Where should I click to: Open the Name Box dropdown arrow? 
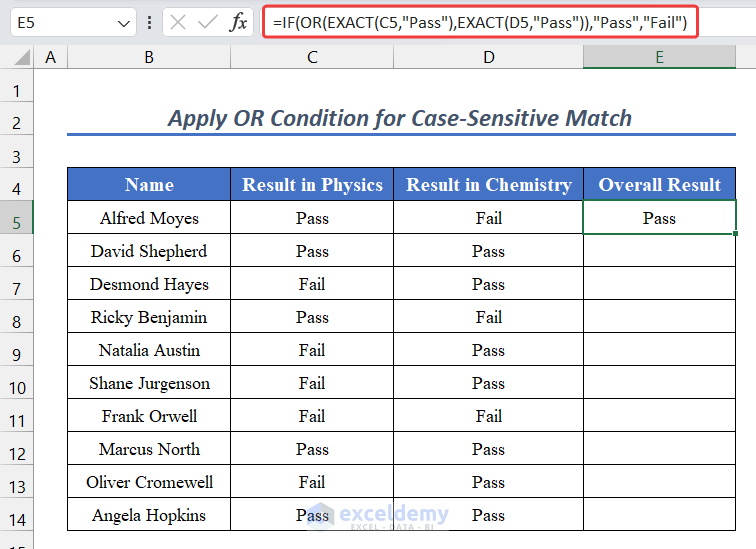point(123,22)
